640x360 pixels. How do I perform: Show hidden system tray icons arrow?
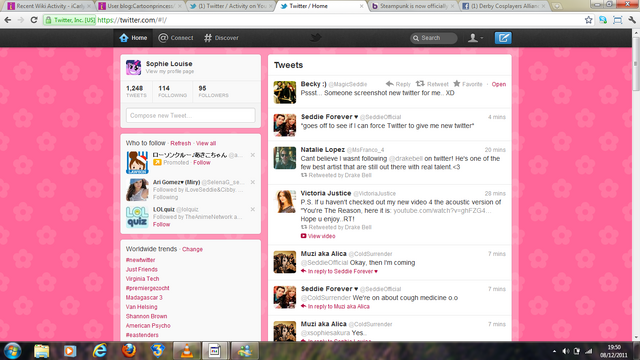tap(554, 351)
